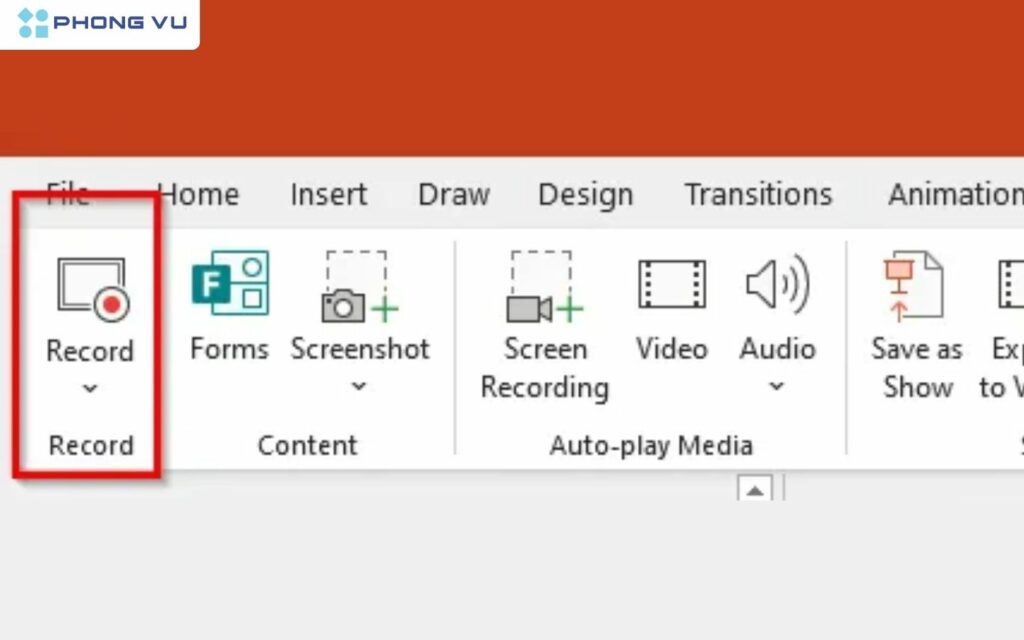Viewport: 1024px width, 640px height.
Task: Open the Design tab
Action: click(585, 194)
